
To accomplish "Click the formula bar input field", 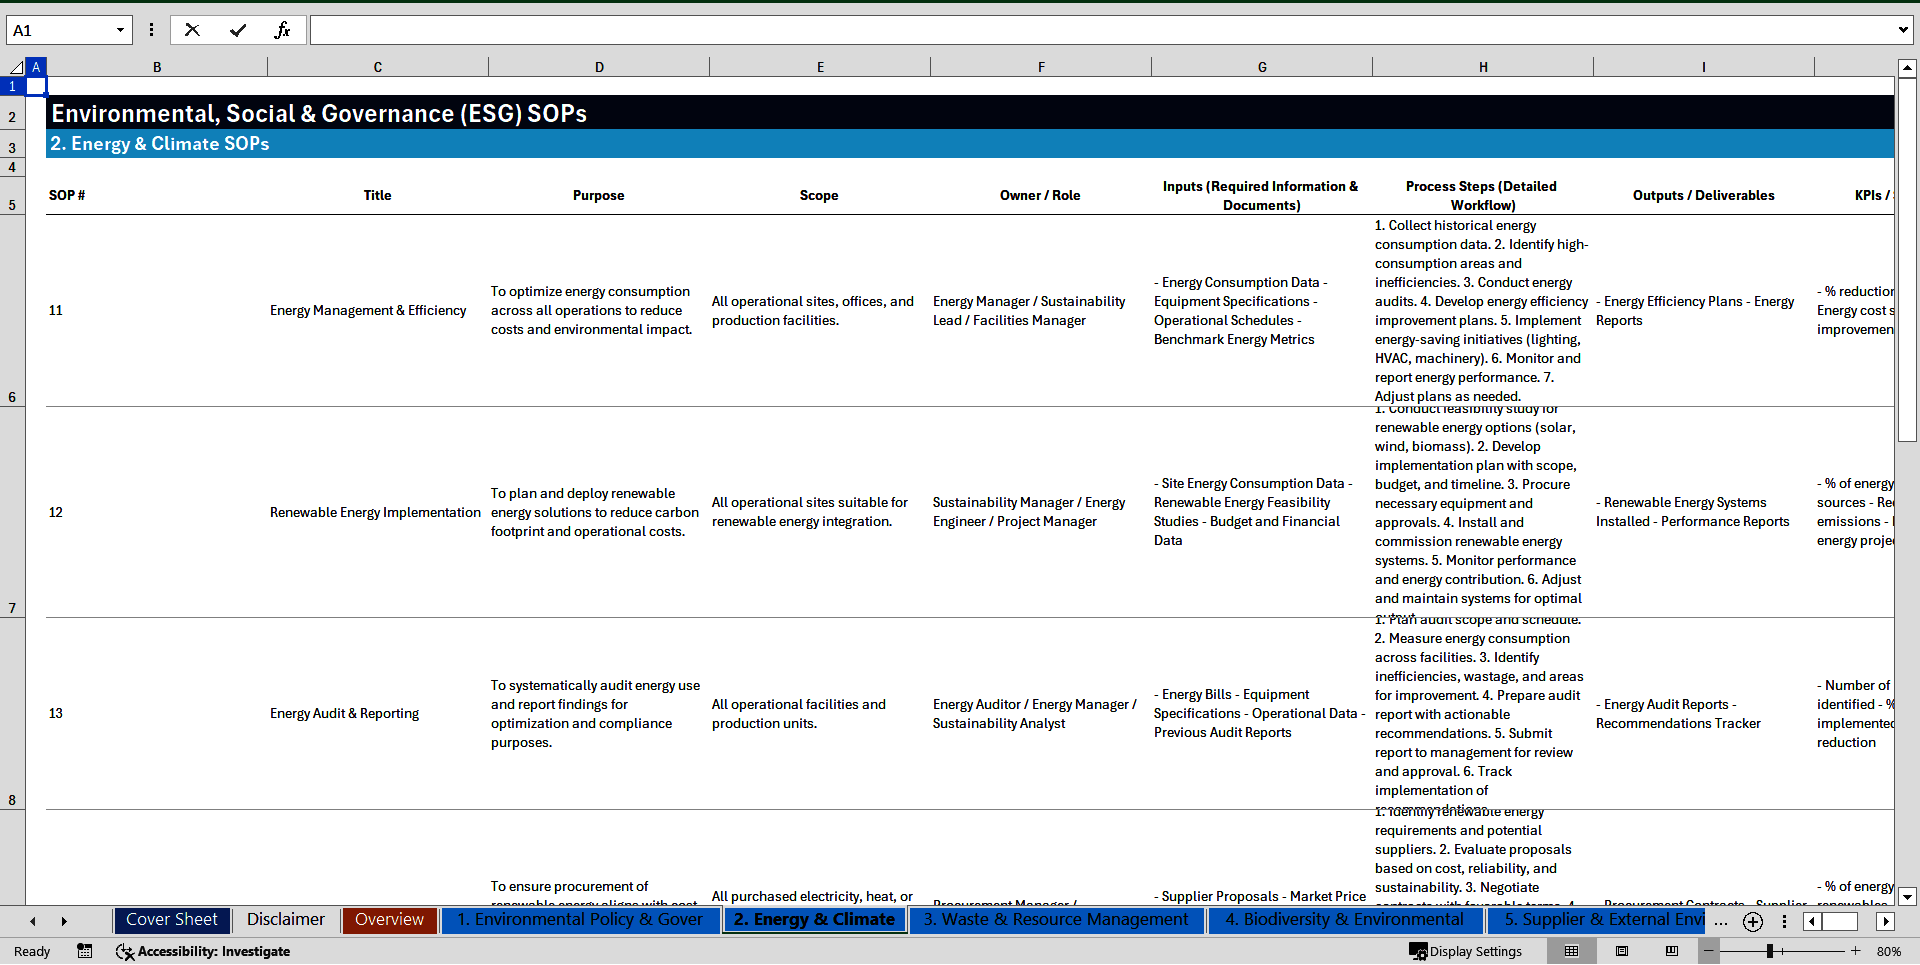I will 1100,30.
